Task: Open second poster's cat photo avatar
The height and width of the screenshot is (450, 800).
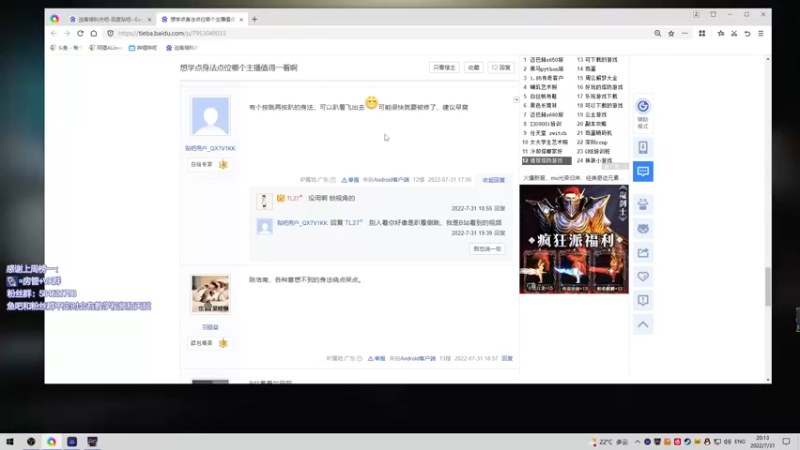Action: click(x=210, y=294)
